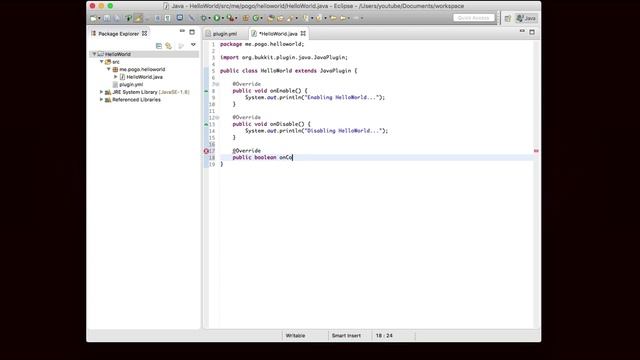
Task: Open the Package Explorer view menu arrow
Action: pyautogui.click(x=193, y=45)
